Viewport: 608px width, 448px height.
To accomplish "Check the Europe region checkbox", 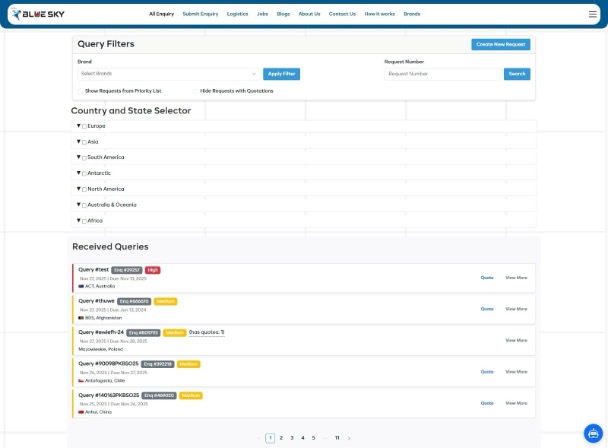I will coord(84,126).
